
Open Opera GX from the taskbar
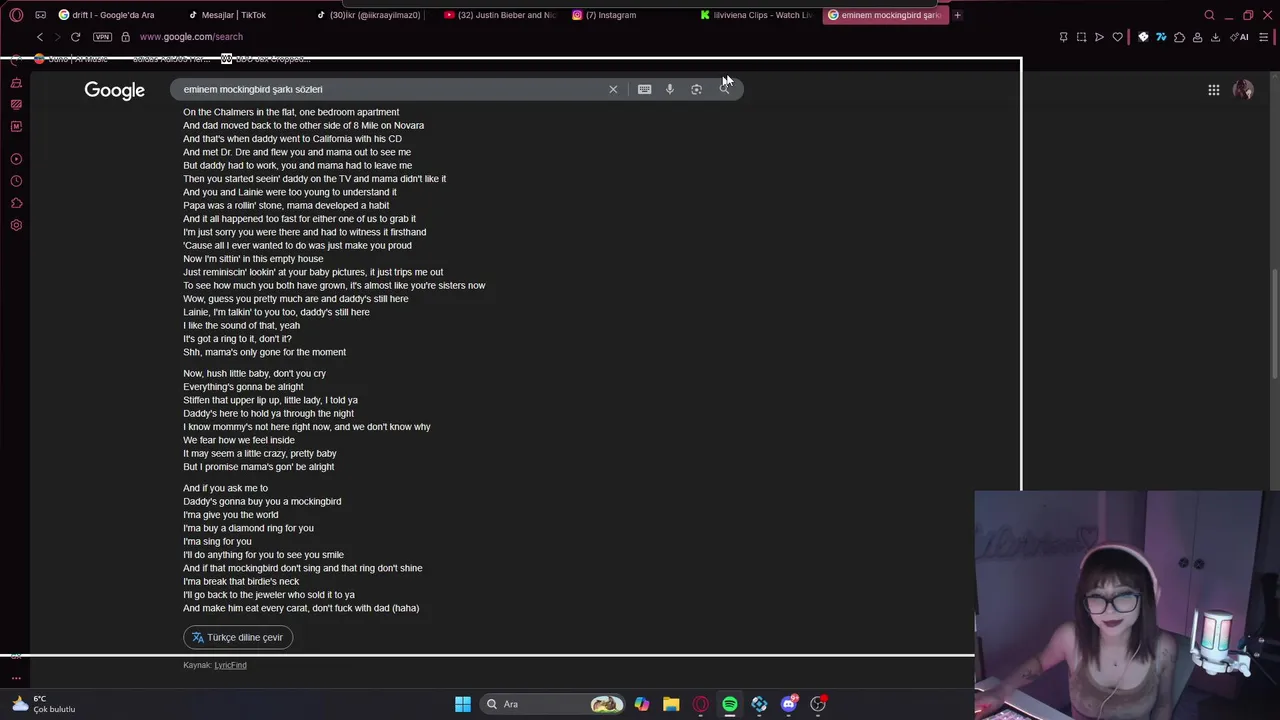pyautogui.click(x=700, y=704)
